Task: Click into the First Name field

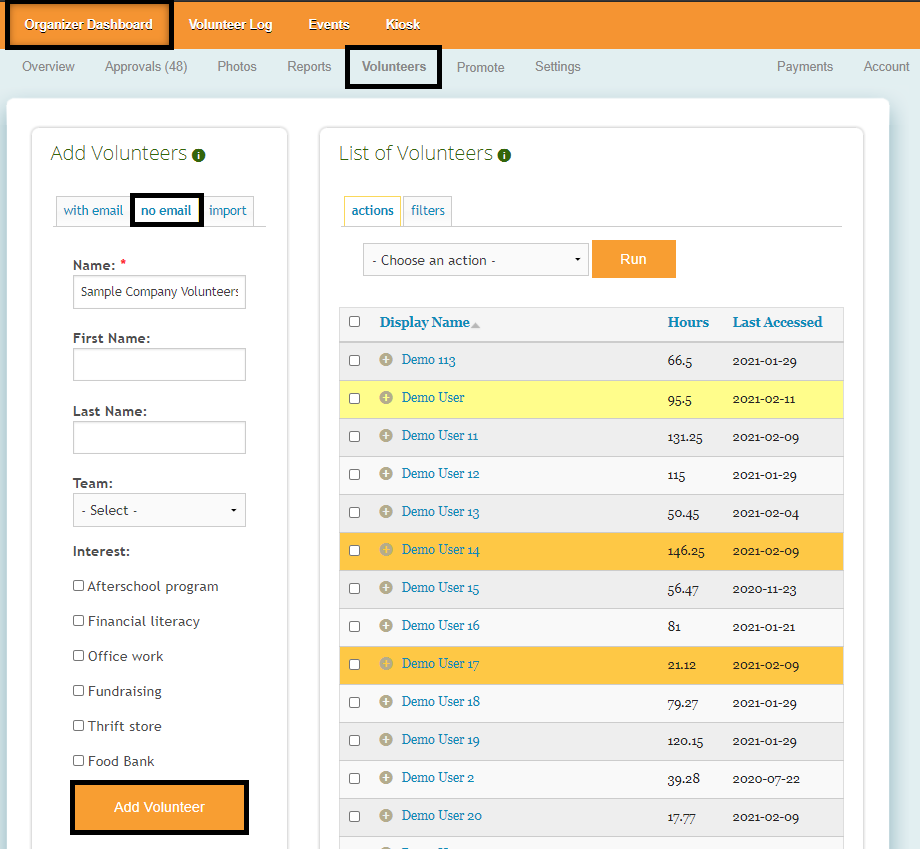Action: [x=159, y=365]
